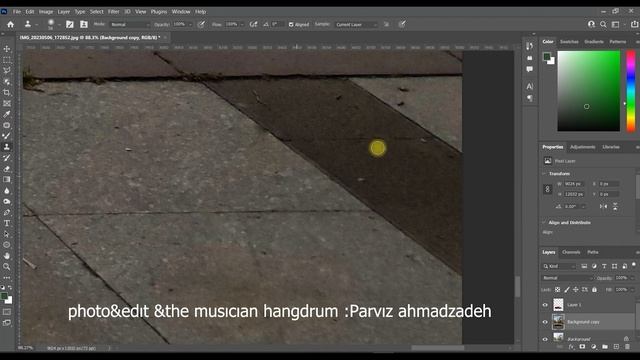This screenshot has height=360, width=640.
Task: Hide Layer 1 via eye icon
Action: coord(545,305)
